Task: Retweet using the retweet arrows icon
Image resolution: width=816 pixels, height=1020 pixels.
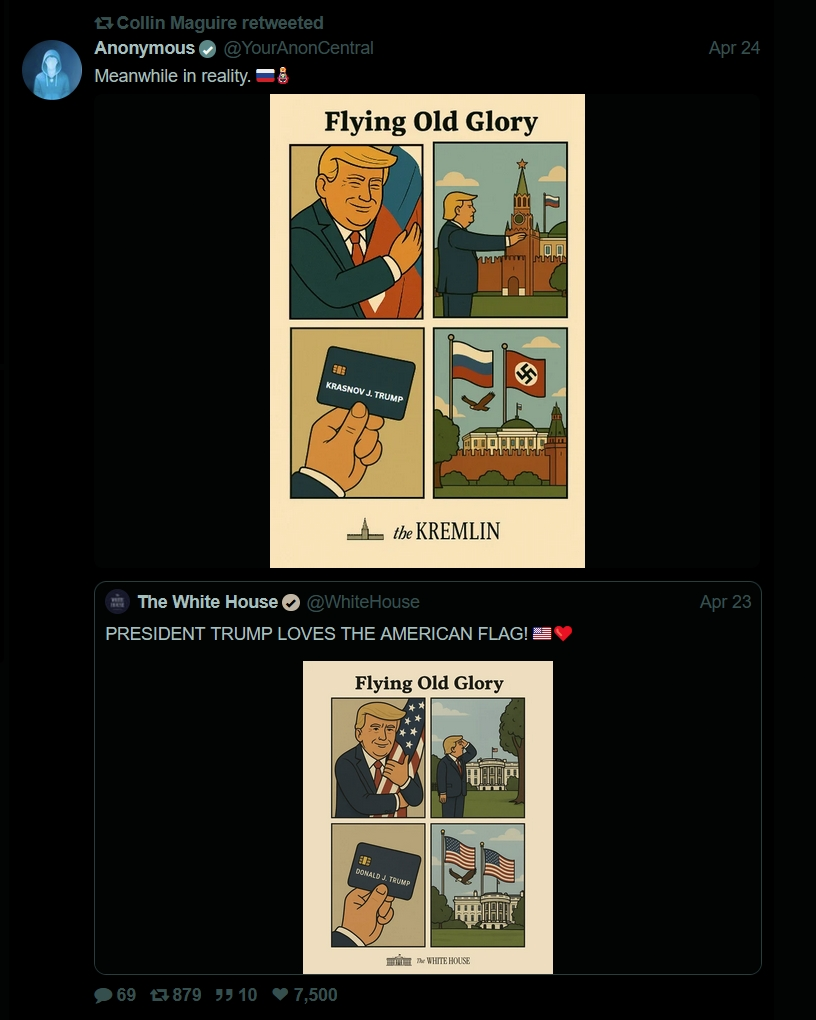Action: [159, 995]
